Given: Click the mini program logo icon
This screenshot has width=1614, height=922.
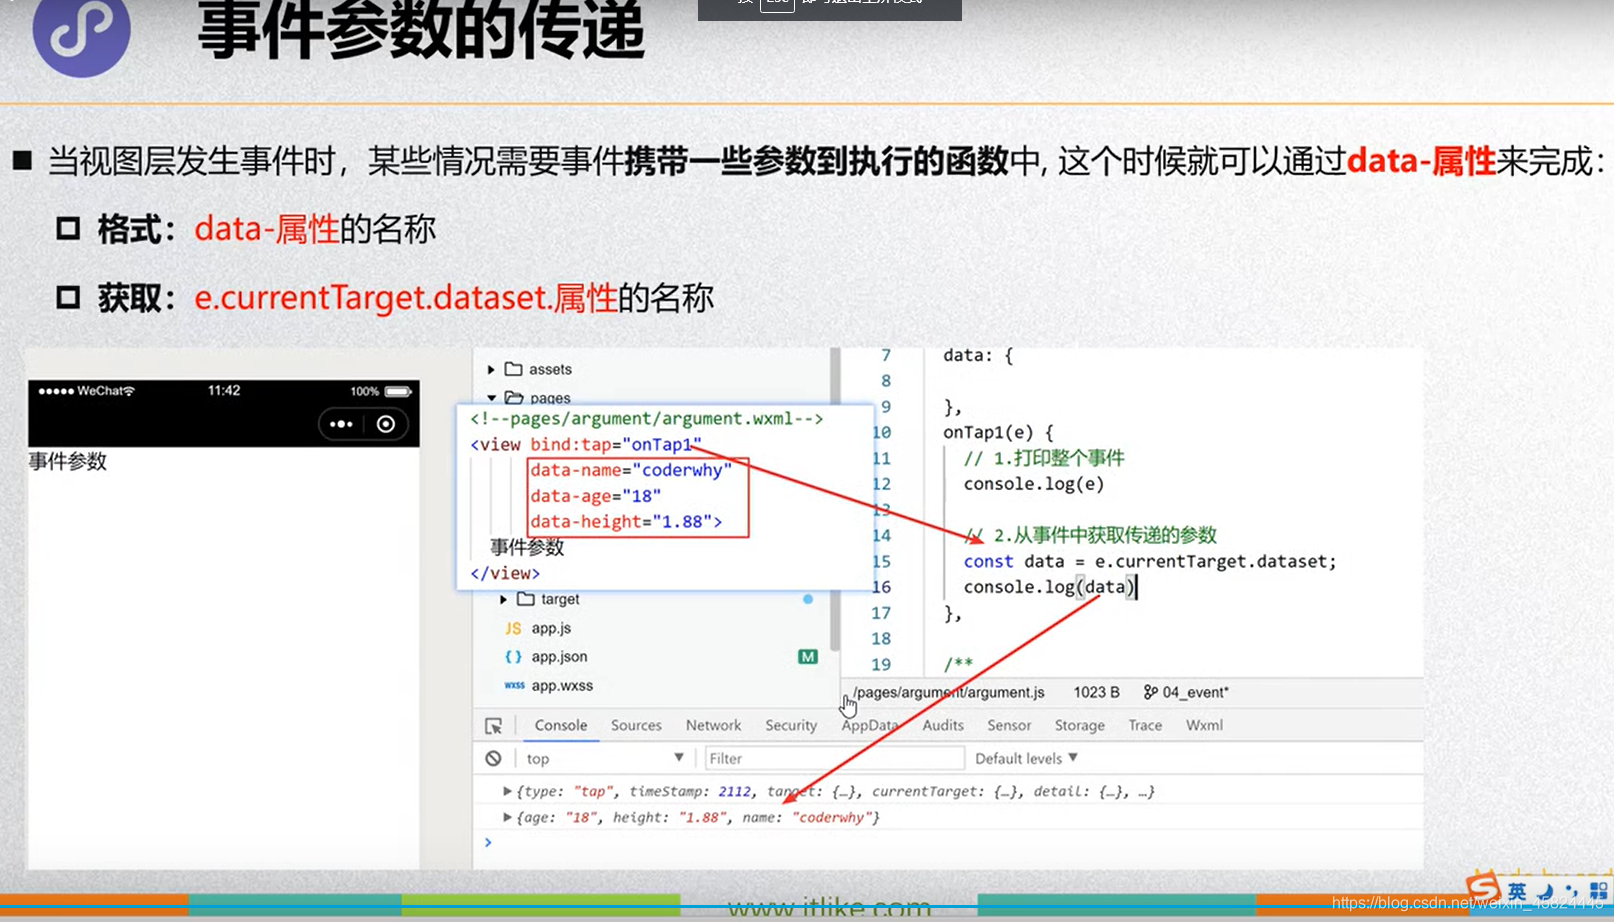Looking at the screenshot, I should [x=81, y=32].
